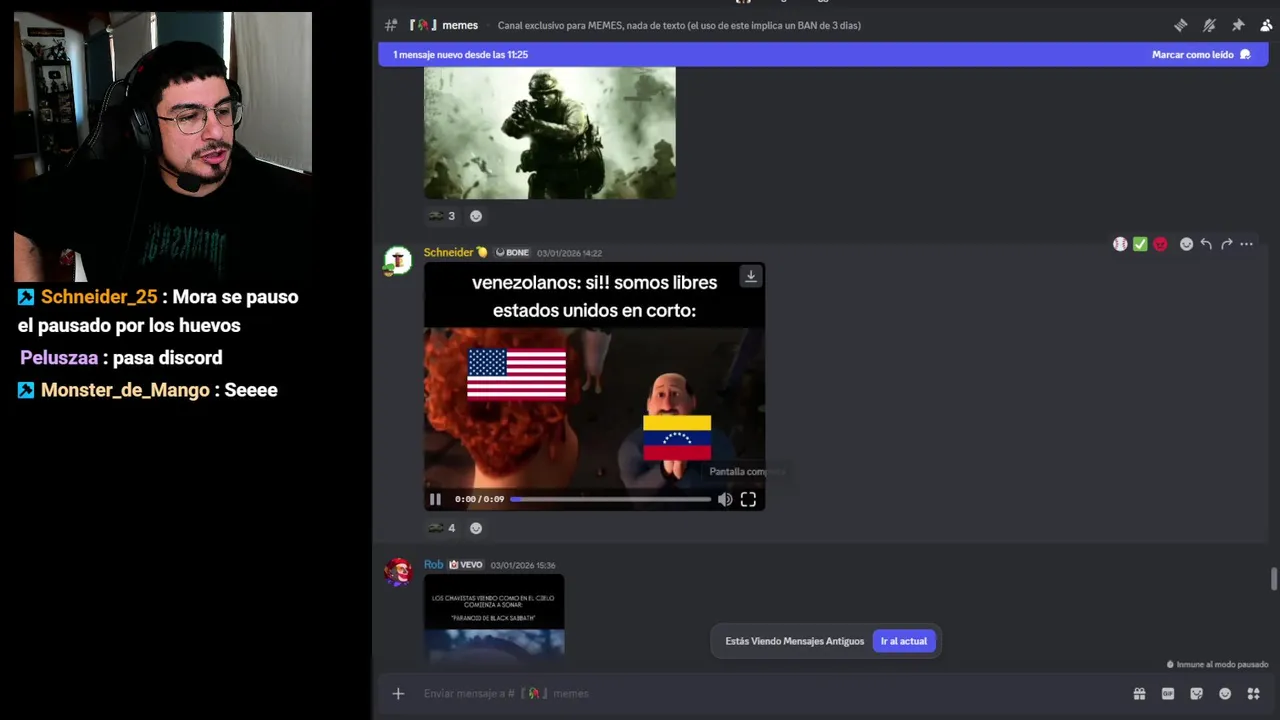The width and height of the screenshot is (1280, 720).
Task: Click the streamer webcam overlay
Action: pyautogui.click(x=163, y=147)
